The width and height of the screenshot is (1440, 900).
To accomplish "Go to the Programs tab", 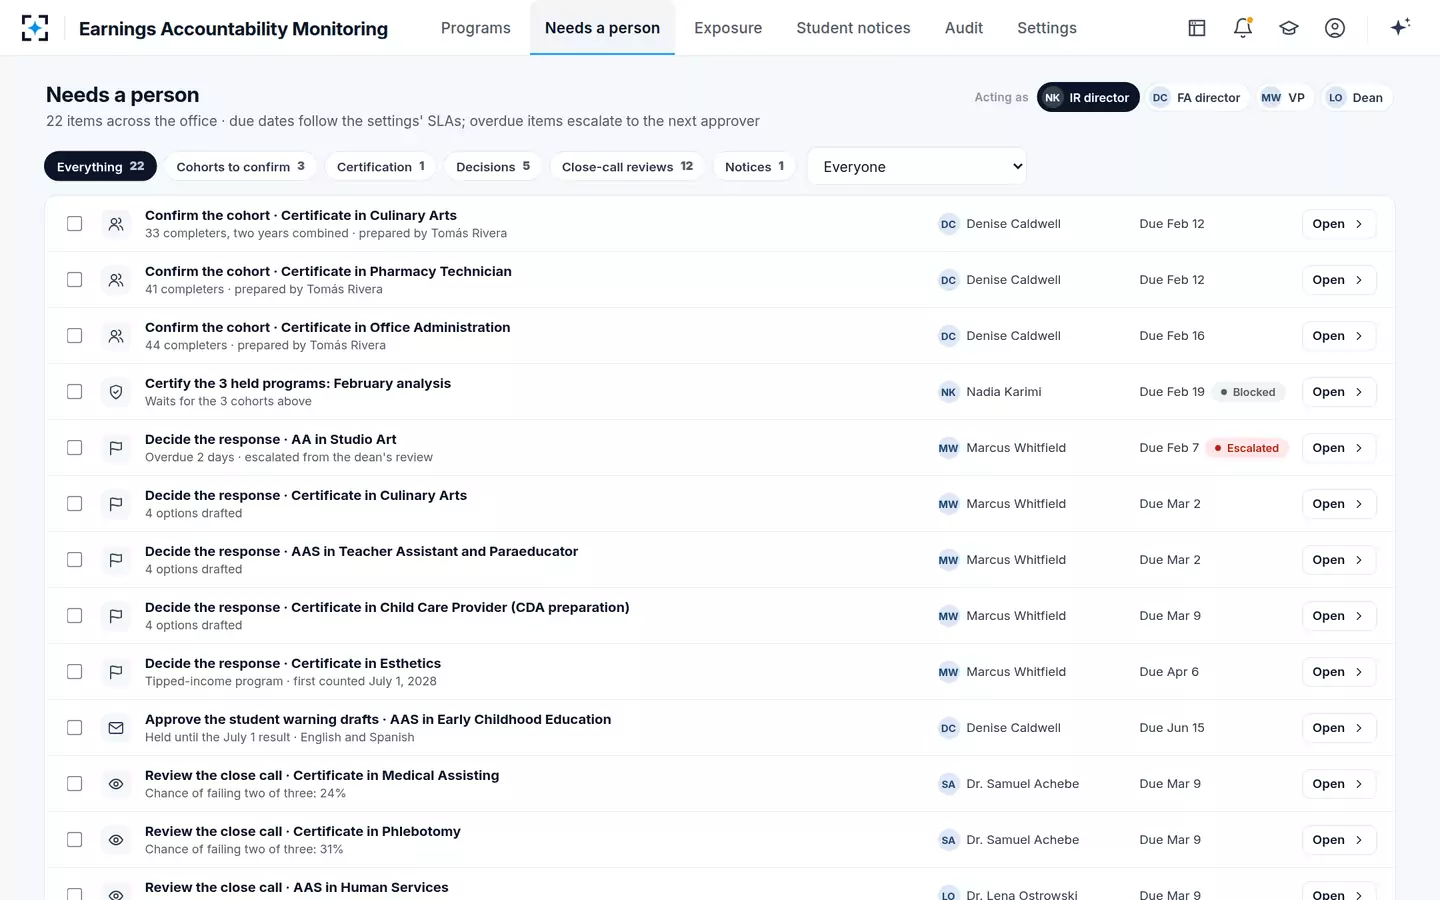I will click(476, 28).
